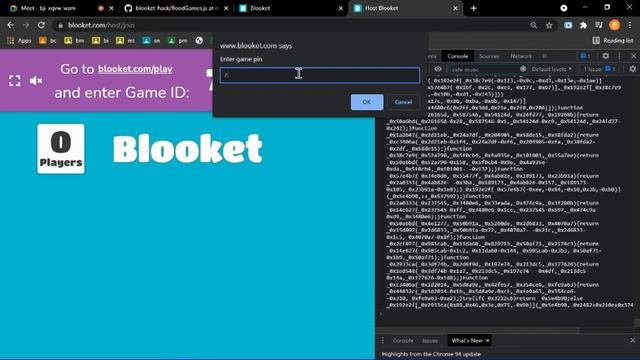Open the Reading list panel

(613, 40)
